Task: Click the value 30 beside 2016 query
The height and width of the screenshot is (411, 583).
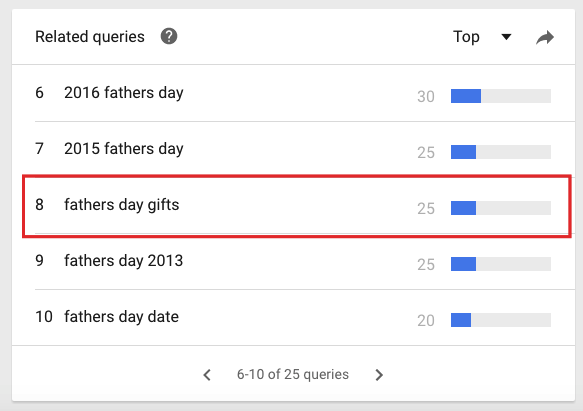Action: coord(426,97)
